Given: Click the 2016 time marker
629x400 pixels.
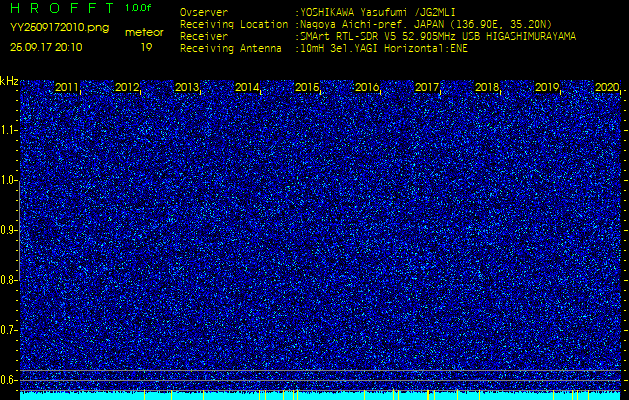Looking at the screenshot, I should [367, 87].
